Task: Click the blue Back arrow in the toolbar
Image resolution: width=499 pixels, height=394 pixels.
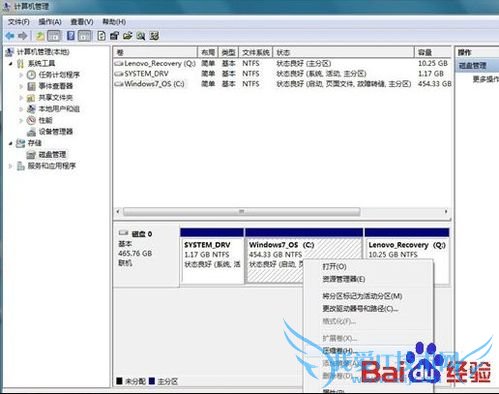Action: coord(10,36)
